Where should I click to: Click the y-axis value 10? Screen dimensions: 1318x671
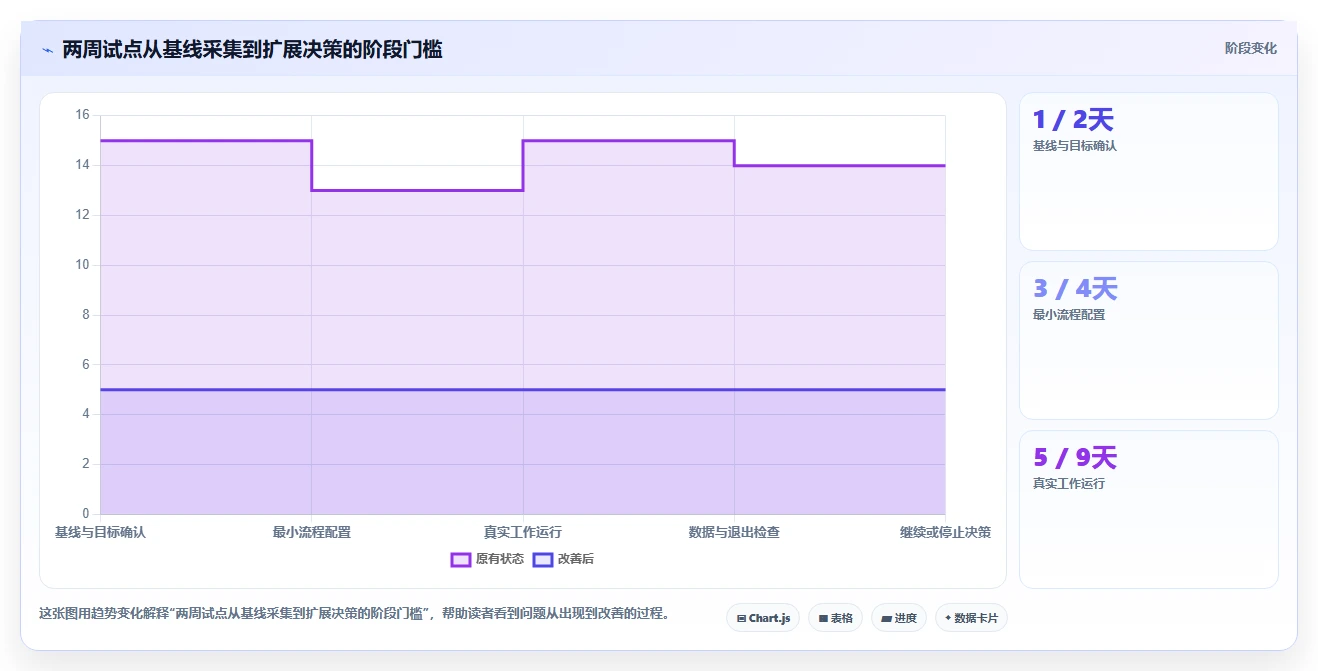[82, 265]
